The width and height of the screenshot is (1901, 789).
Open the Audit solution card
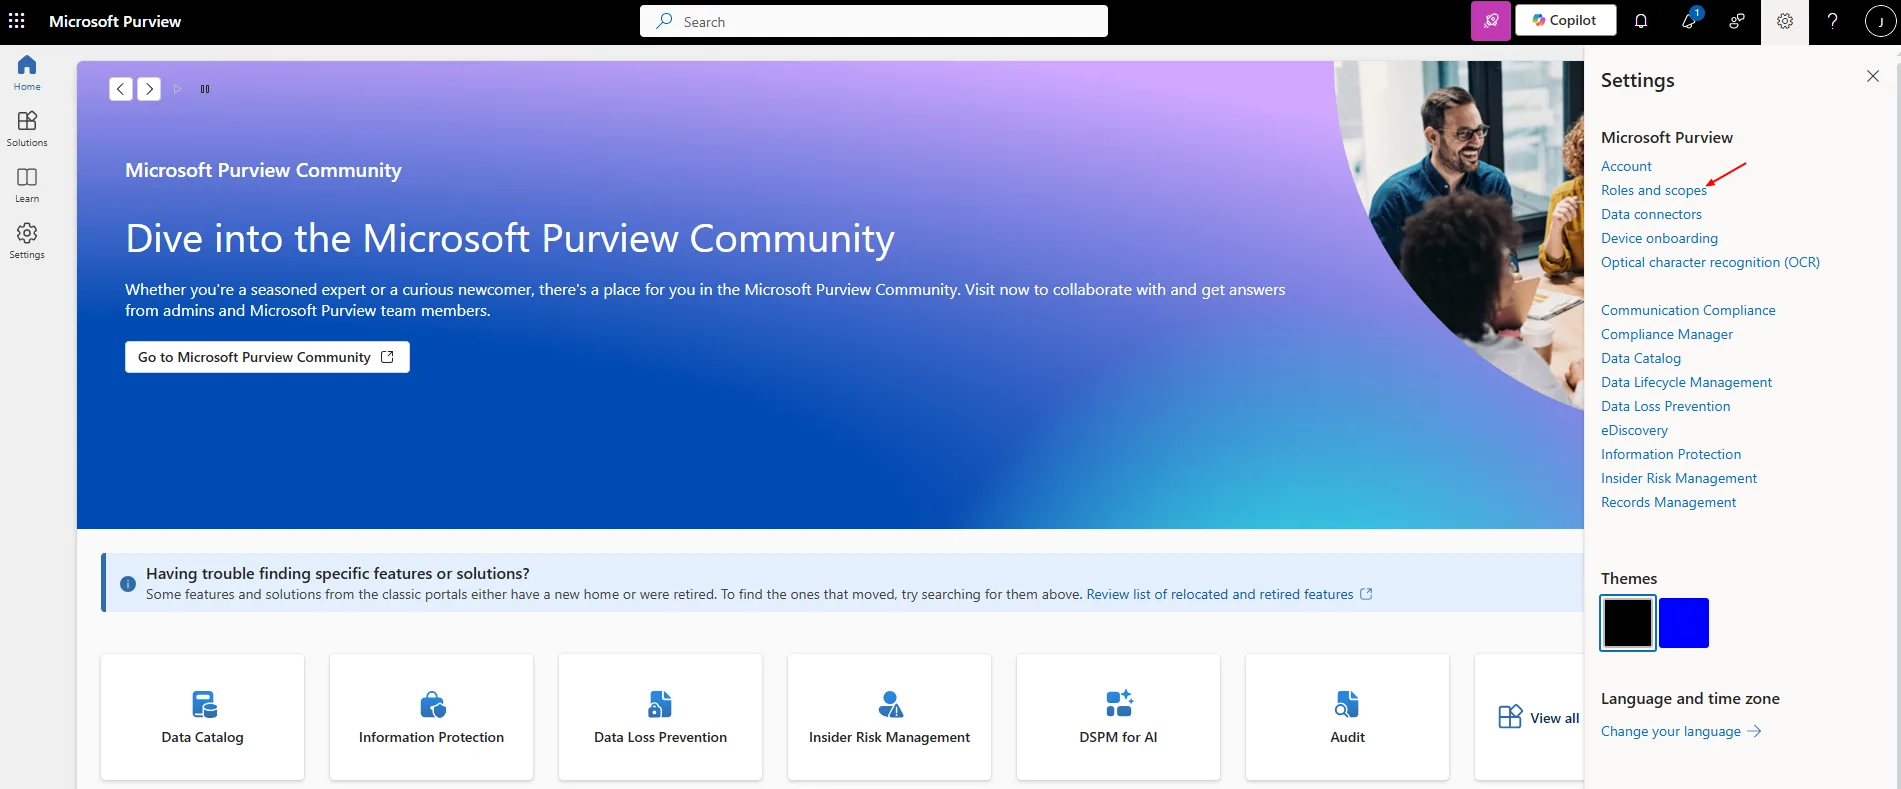[1348, 717]
